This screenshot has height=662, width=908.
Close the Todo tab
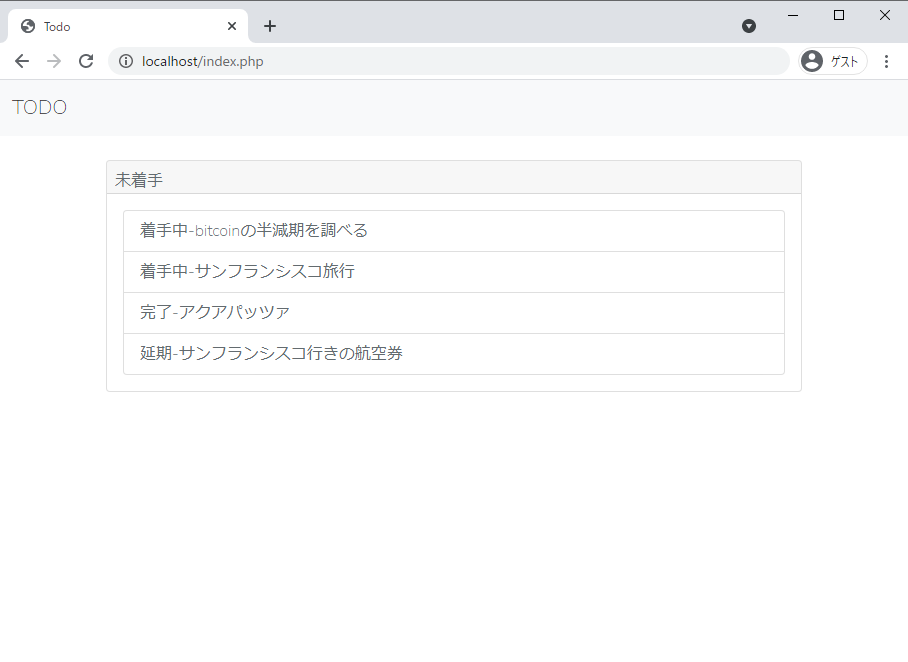tap(231, 26)
